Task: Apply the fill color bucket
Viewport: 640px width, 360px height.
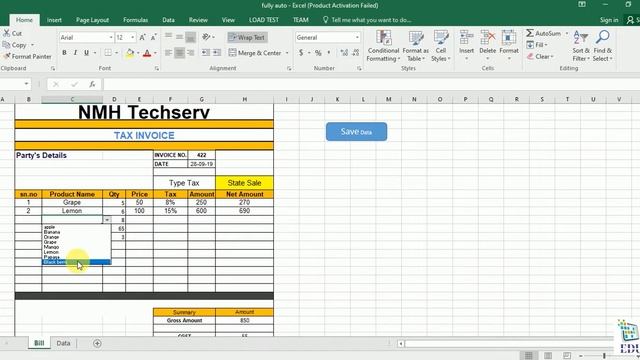Action: tap(130, 53)
